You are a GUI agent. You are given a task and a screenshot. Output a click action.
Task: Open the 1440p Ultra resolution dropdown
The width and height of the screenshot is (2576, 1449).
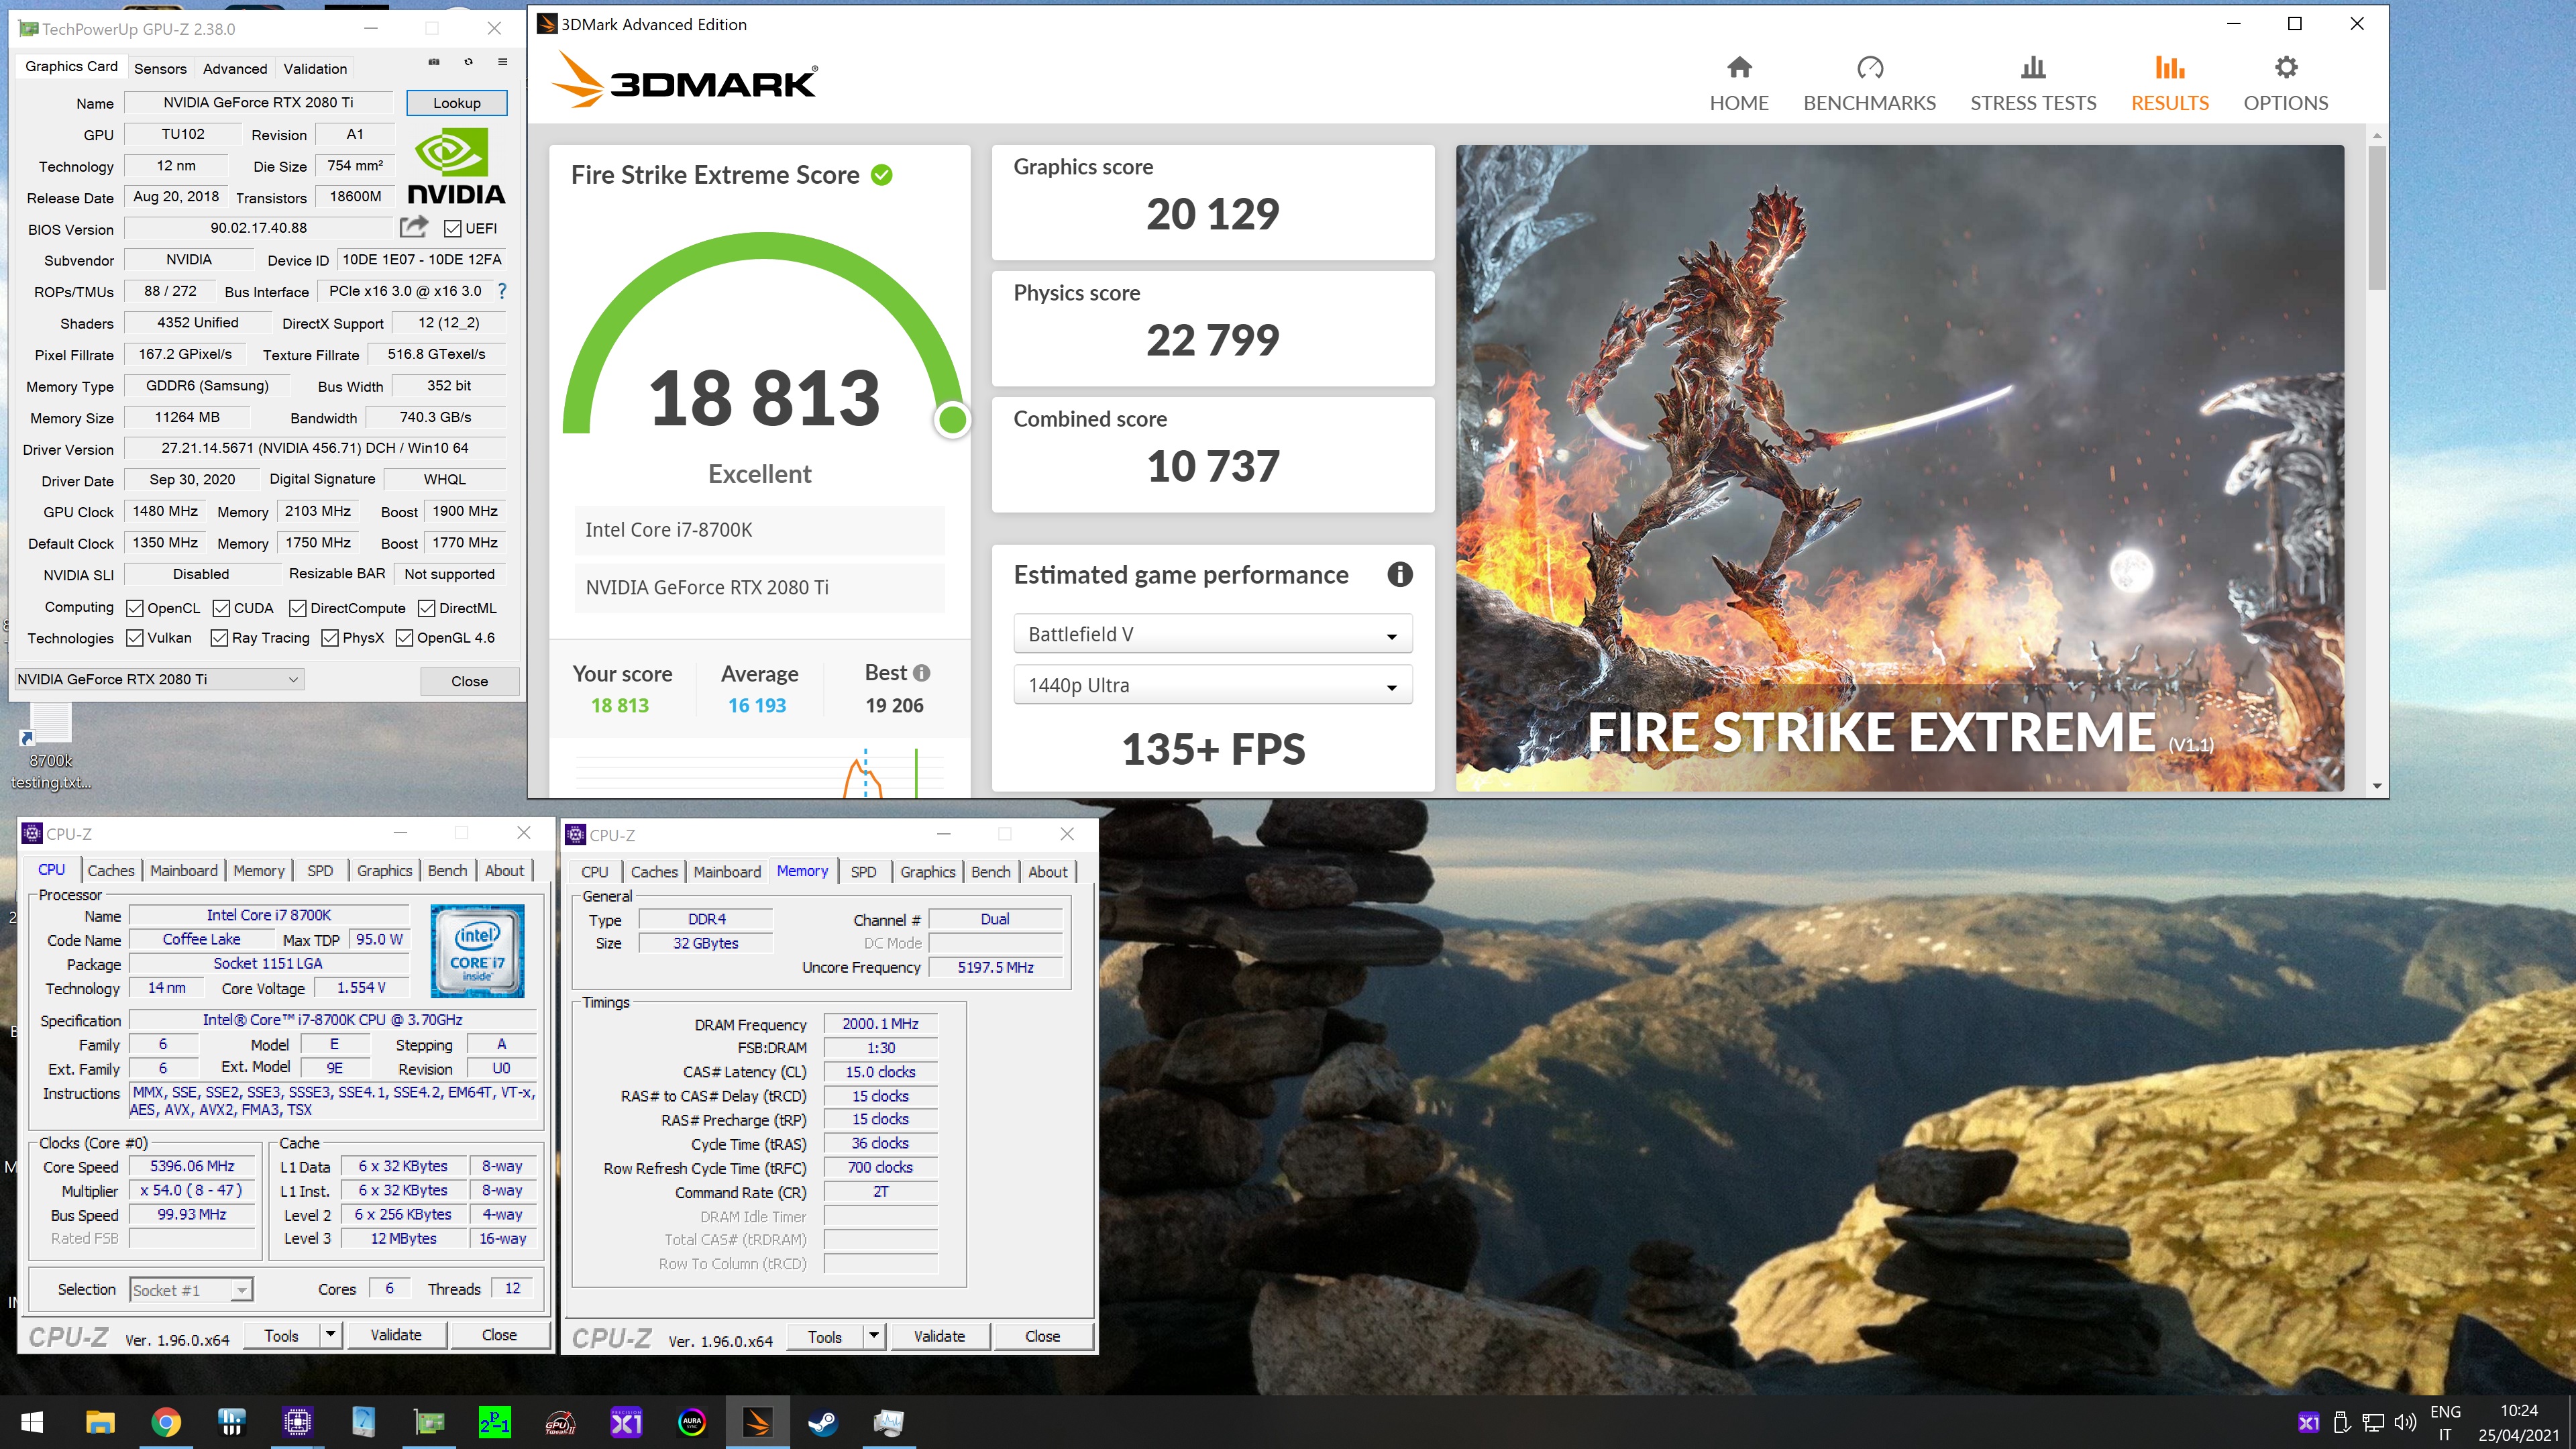point(1212,685)
